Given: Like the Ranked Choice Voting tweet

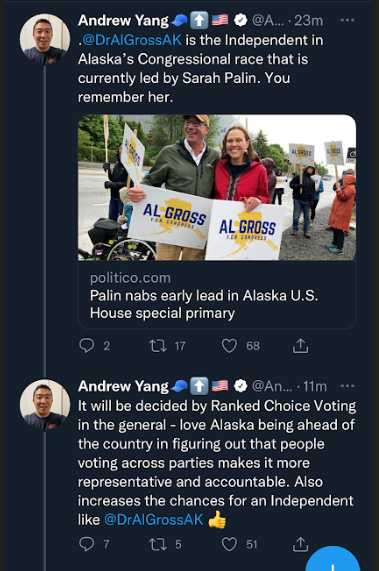Looking at the screenshot, I should 229,544.
